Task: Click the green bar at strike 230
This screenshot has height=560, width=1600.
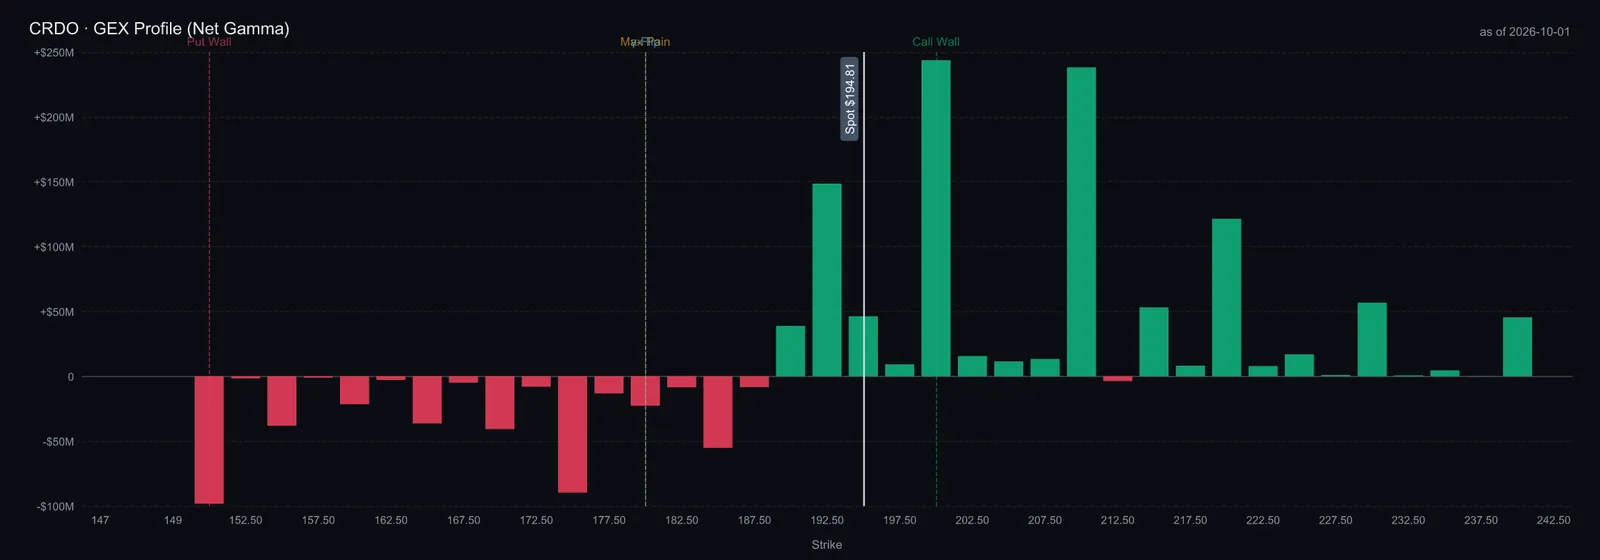Action: pos(1372,340)
